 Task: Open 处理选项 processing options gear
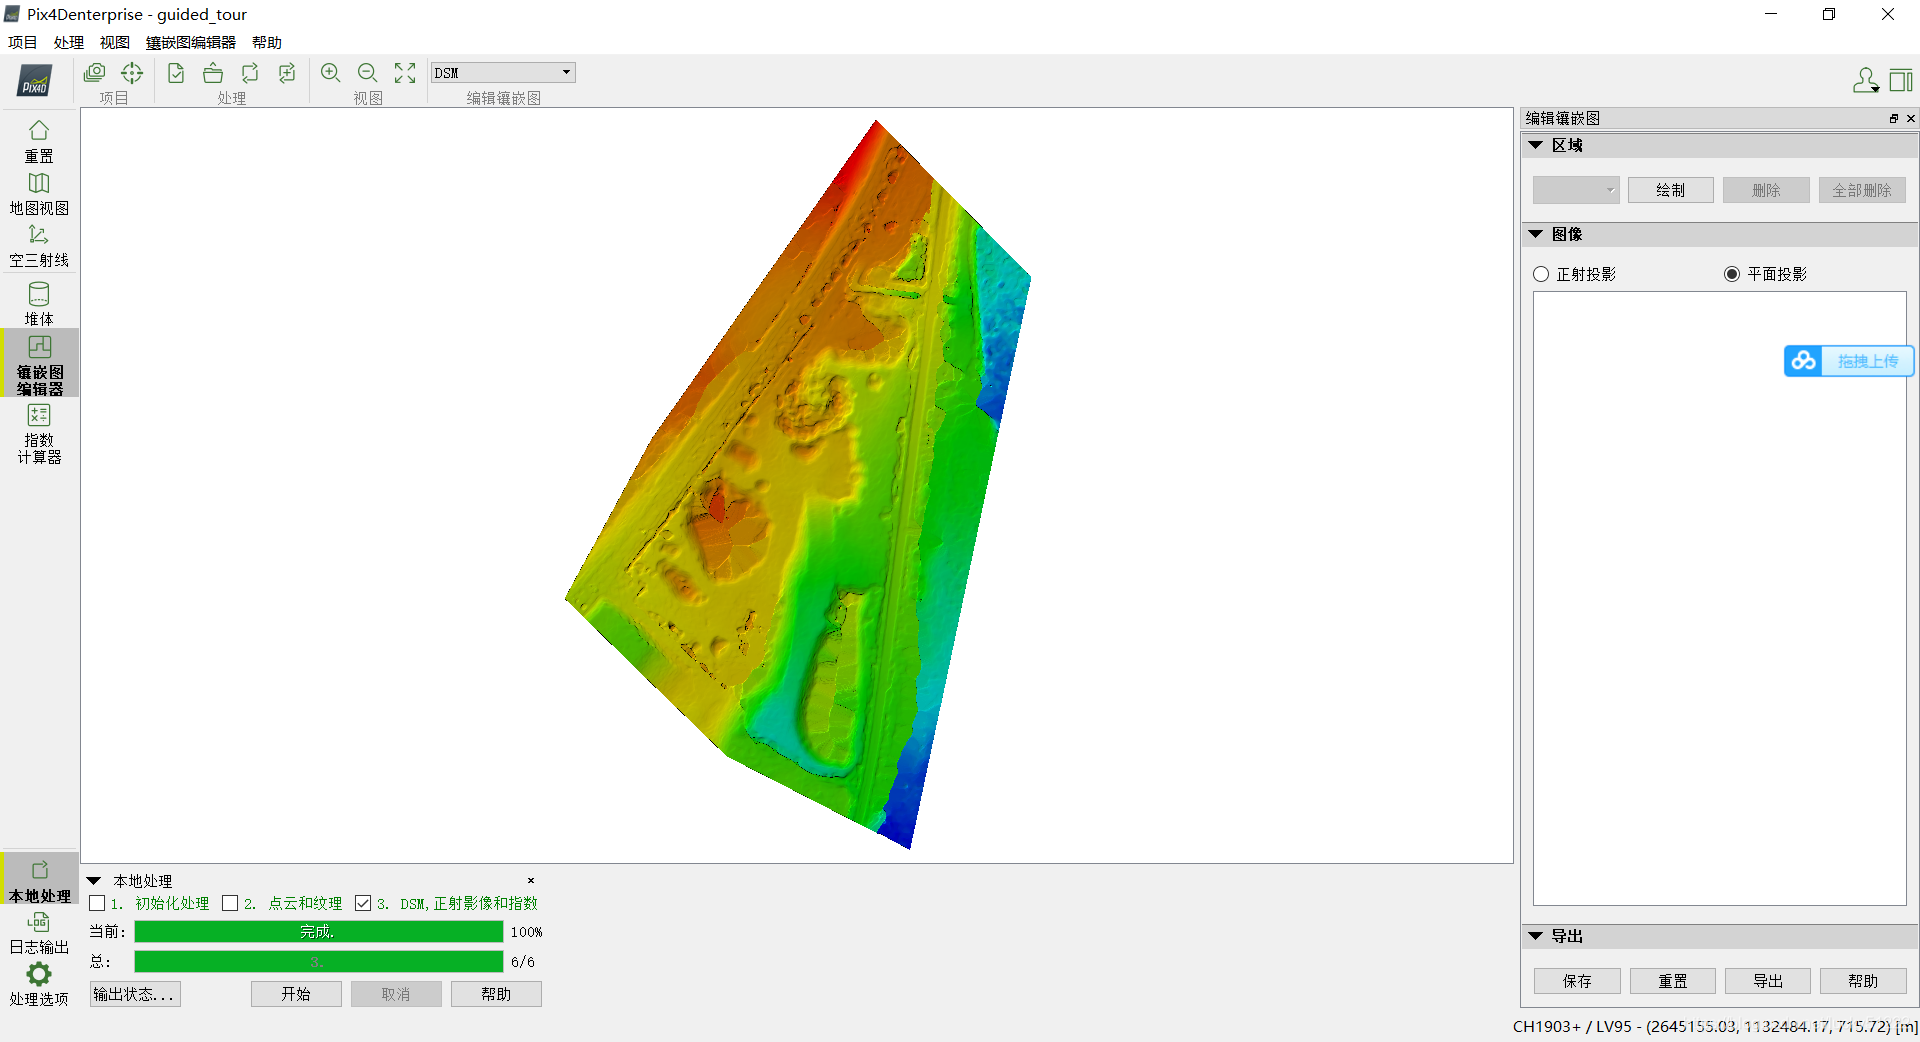pyautogui.click(x=39, y=985)
